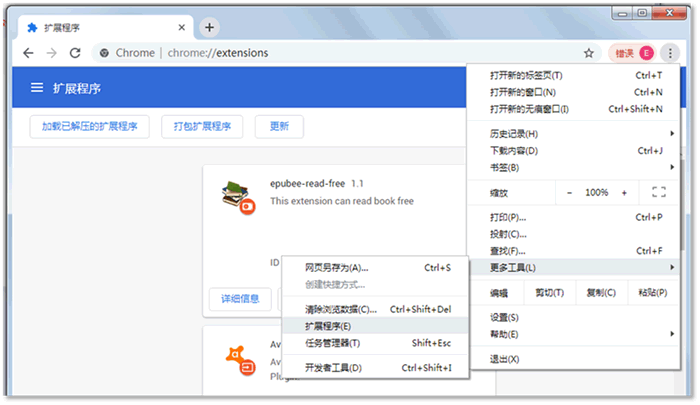Viewport: 700px width, 405px height.
Task: Open the hamburger menu beside 扩展程序
Action: tap(37, 88)
